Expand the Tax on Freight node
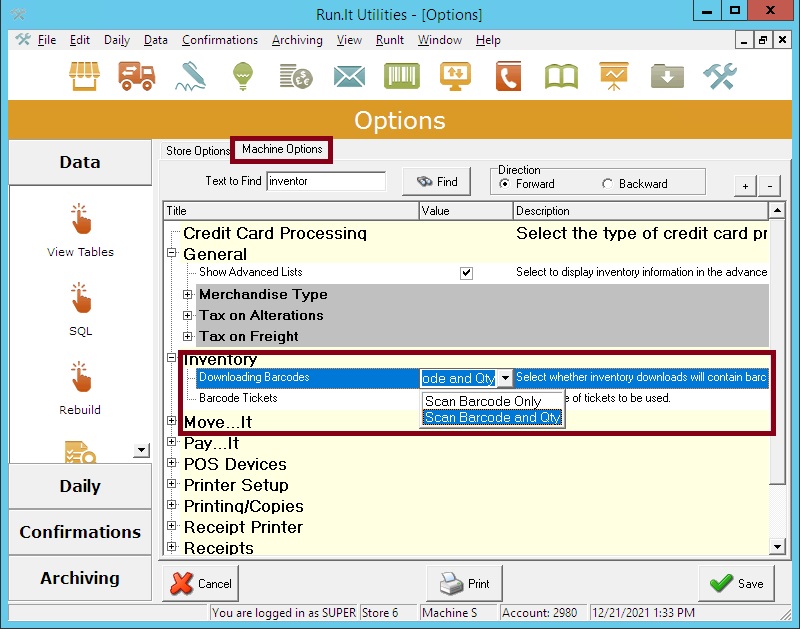The image size is (800, 629). [x=188, y=336]
